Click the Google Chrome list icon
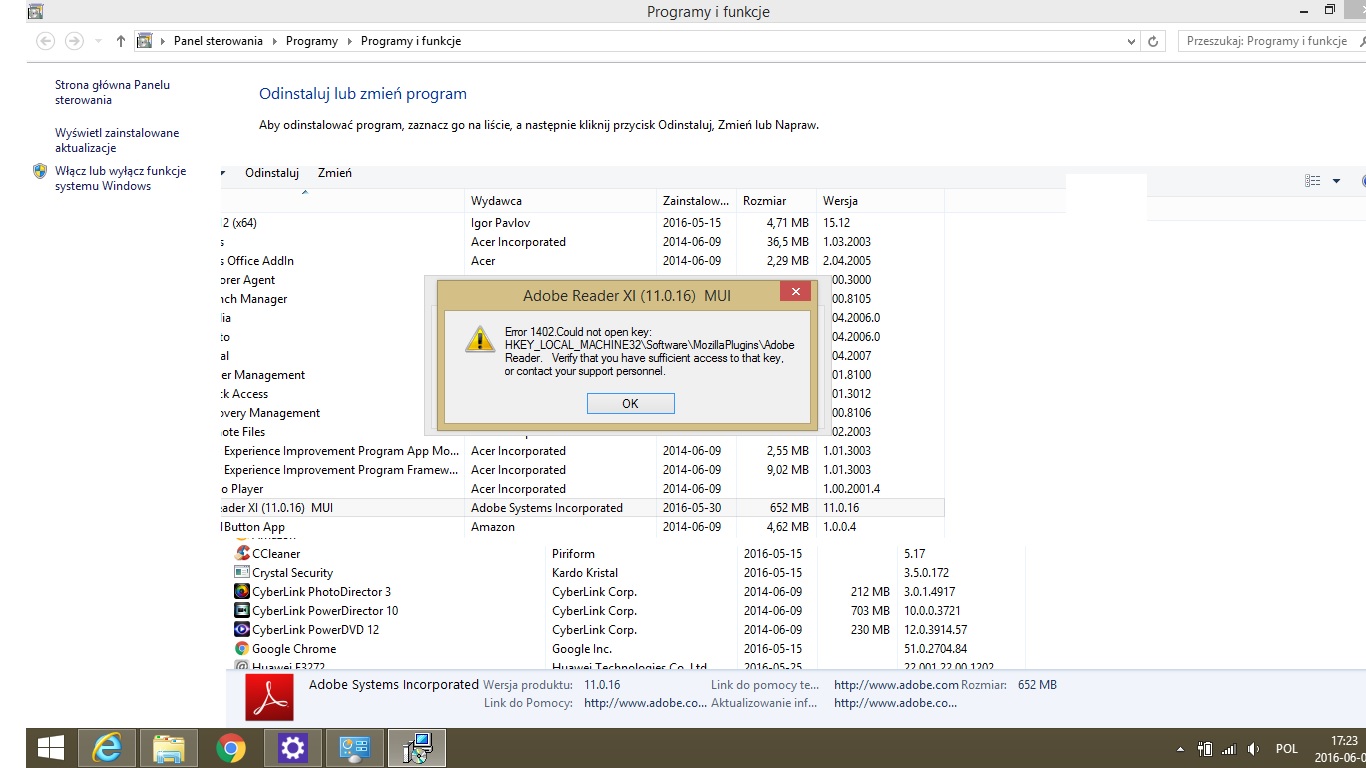This screenshot has width=1366, height=768. point(242,648)
